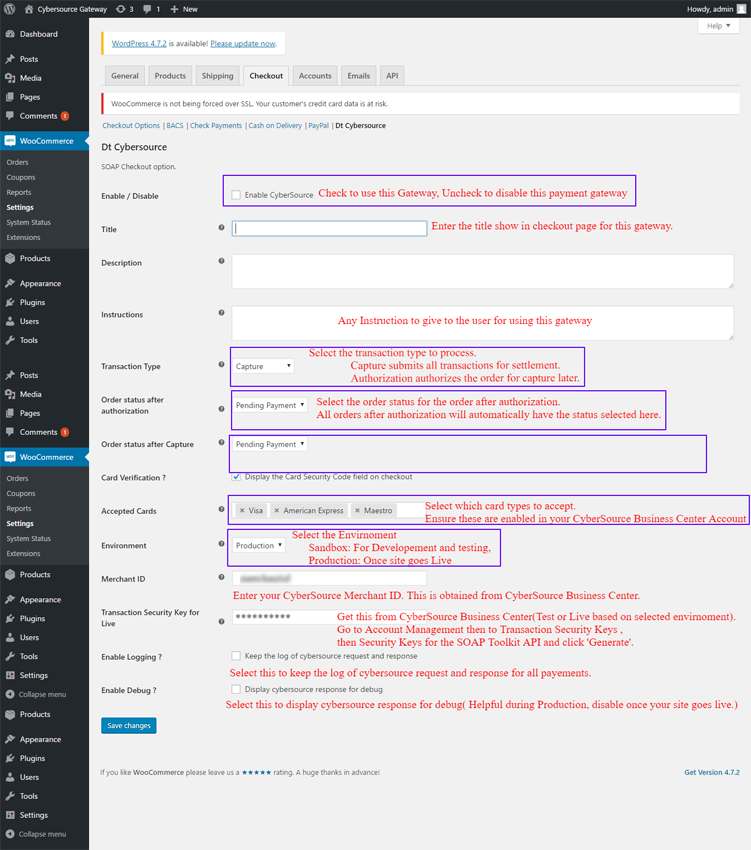Open the Transaction Type Capture dropdown
751x850 pixels.
[x=264, y=366]
